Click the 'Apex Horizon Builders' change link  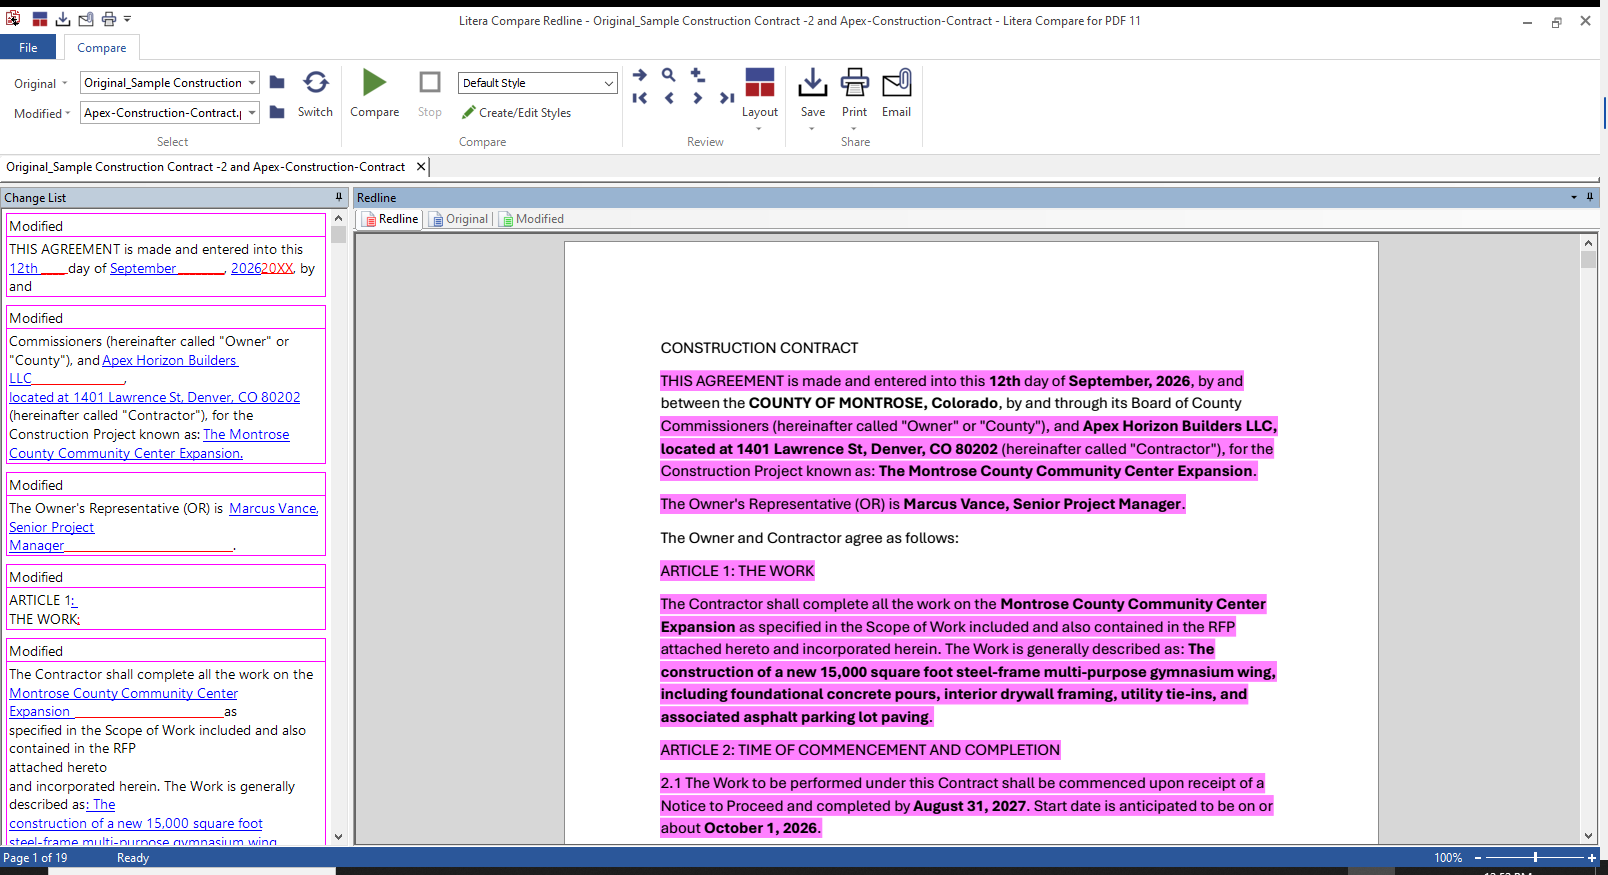[x=170, y=360]
